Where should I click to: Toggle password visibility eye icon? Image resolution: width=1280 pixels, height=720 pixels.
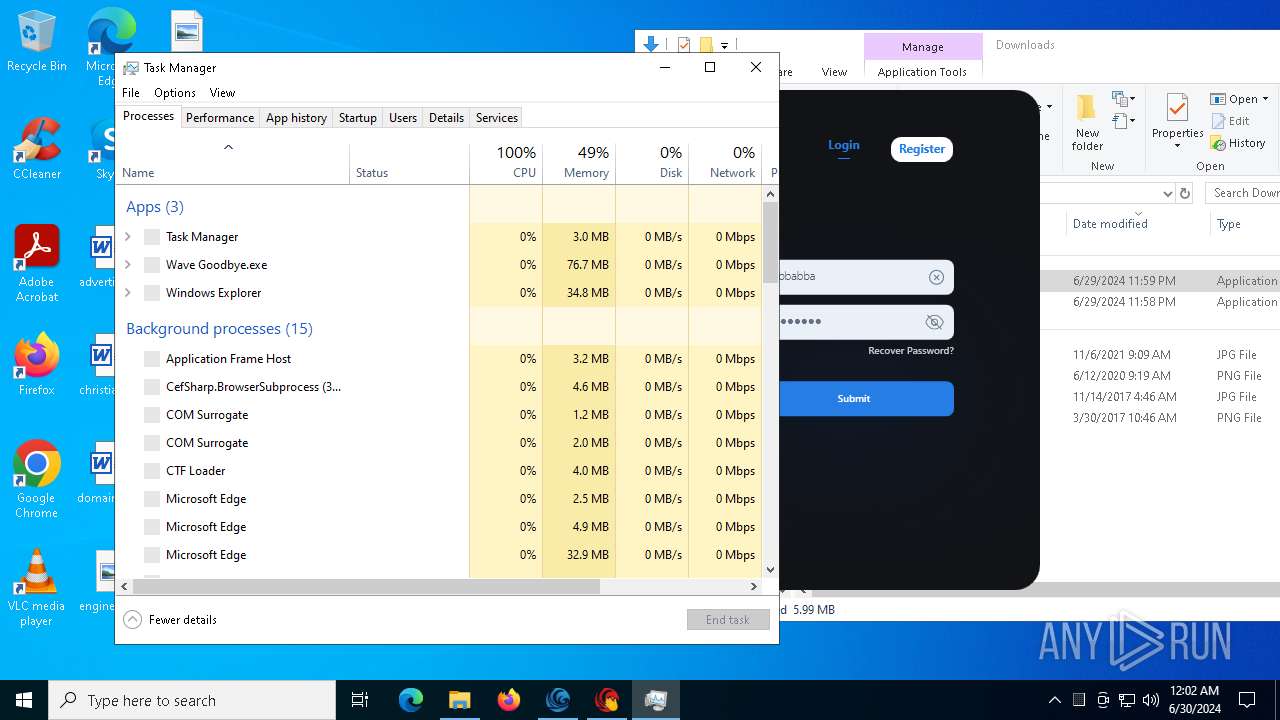(935, 322)
